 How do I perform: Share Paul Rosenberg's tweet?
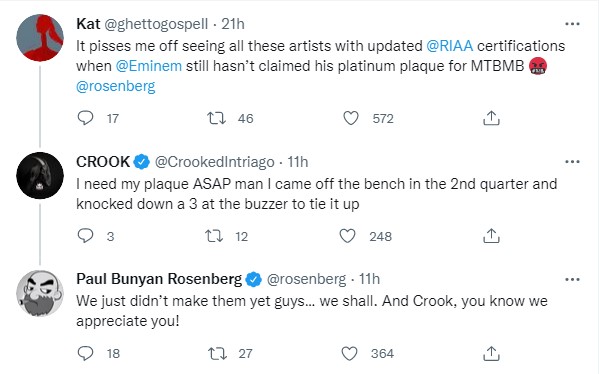[491, 353]
